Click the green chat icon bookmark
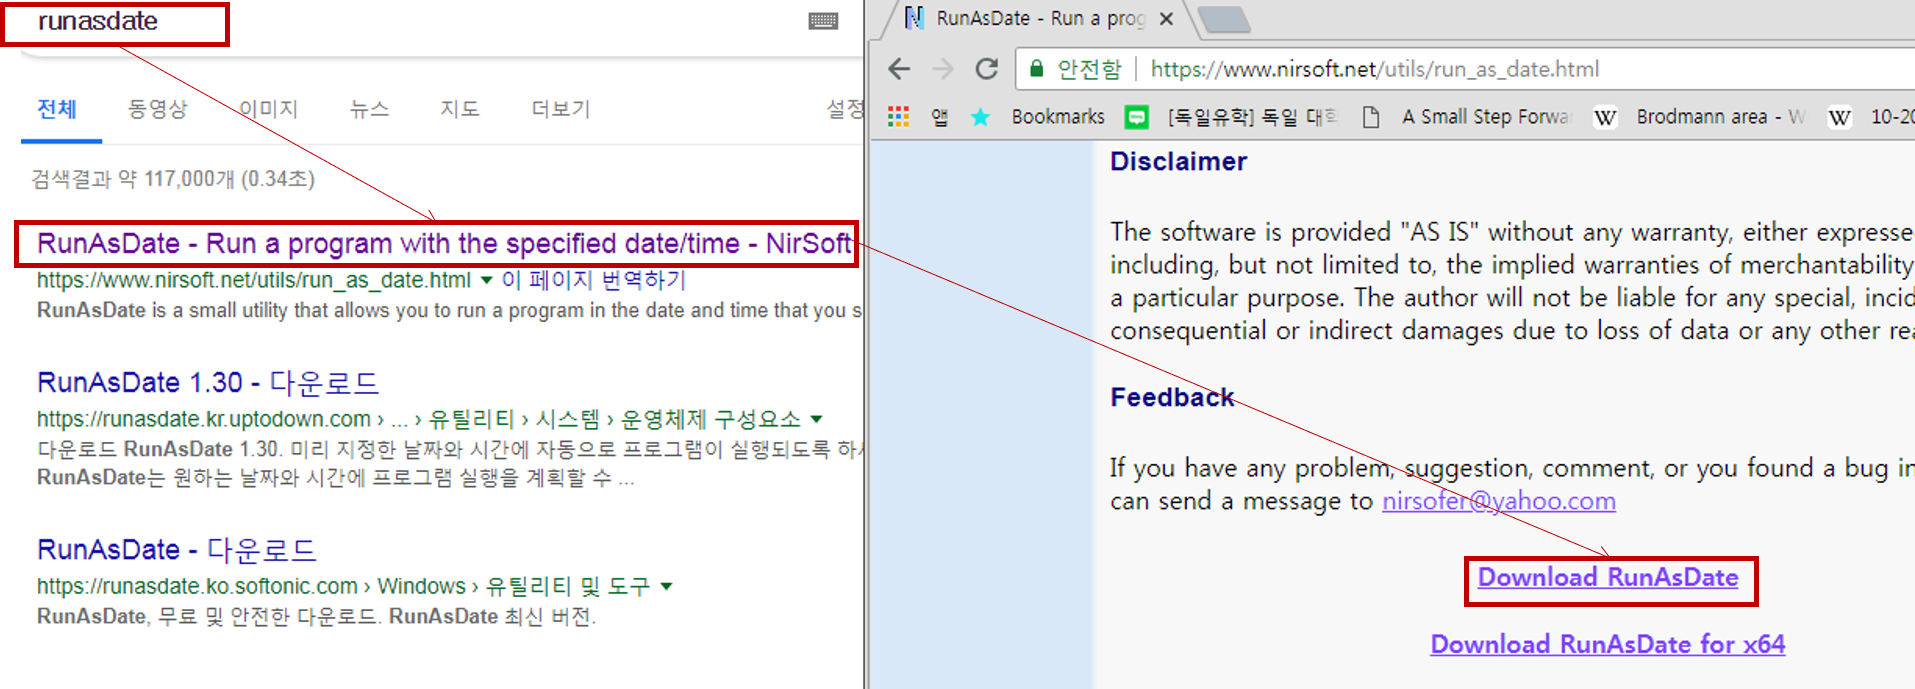This screenshot has width=1915, height=689. 1136,117
